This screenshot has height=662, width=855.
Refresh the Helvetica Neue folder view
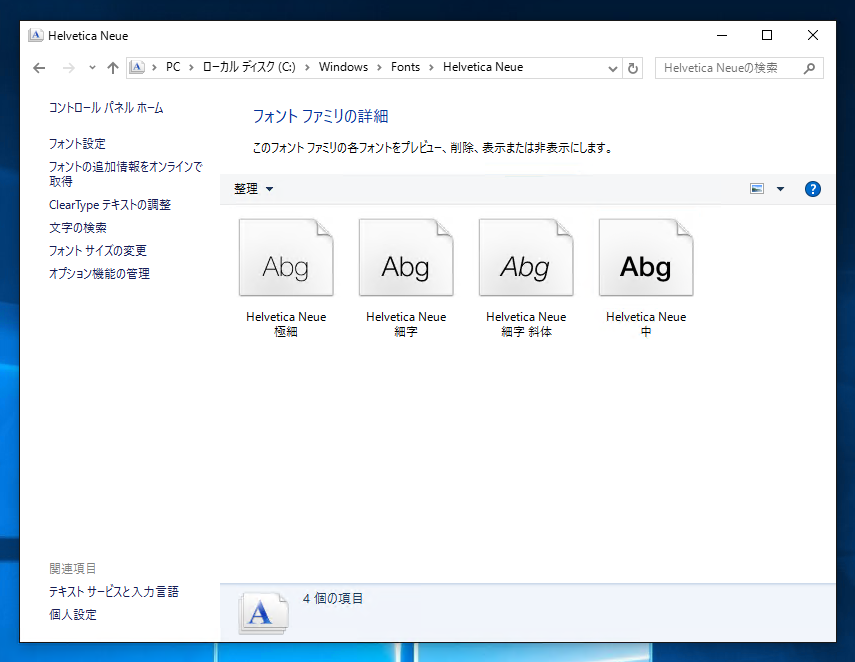(x=633, y=68)
